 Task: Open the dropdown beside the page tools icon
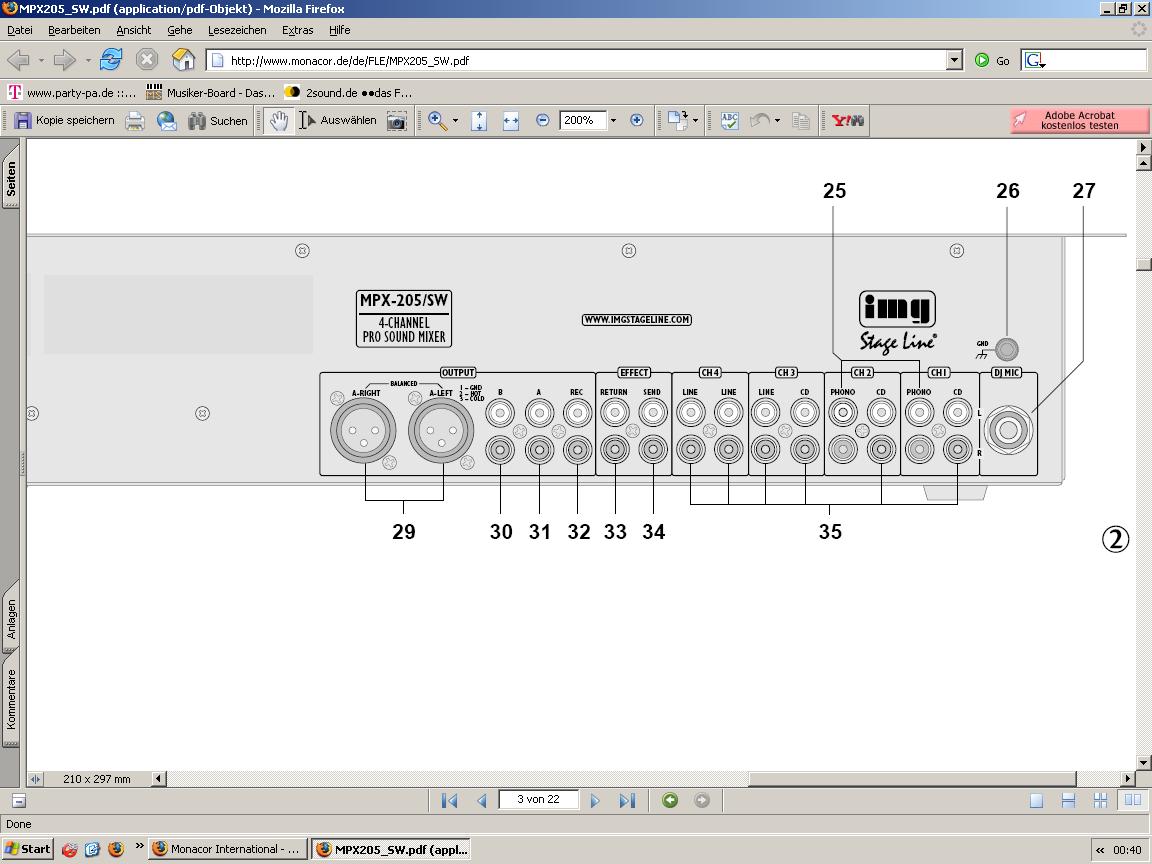pyautogui.click(x=695, y=120)
